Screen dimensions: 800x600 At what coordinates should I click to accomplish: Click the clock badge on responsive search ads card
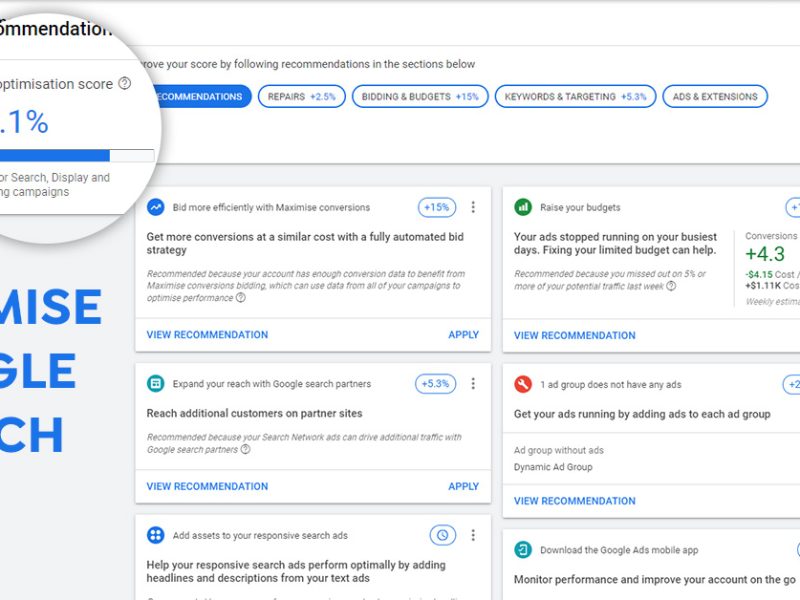[442, 535]
